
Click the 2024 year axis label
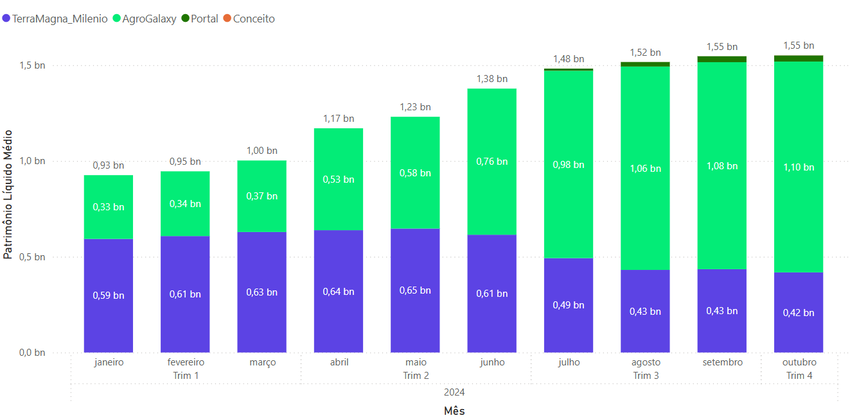coord(453,392)
